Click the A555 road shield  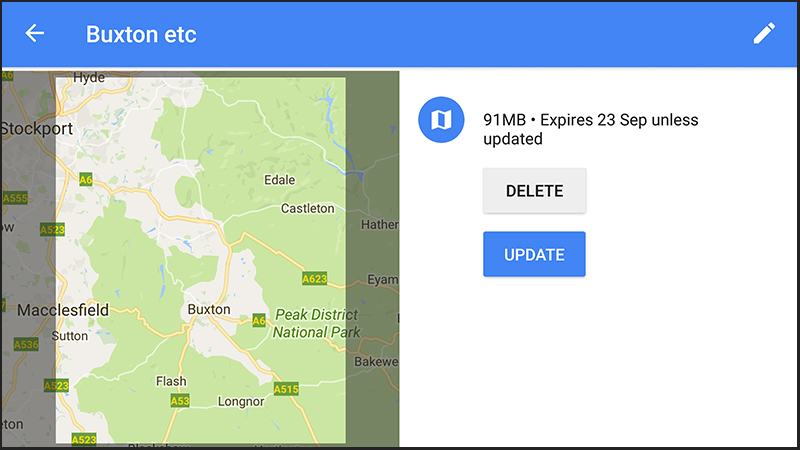pos(15,198)
